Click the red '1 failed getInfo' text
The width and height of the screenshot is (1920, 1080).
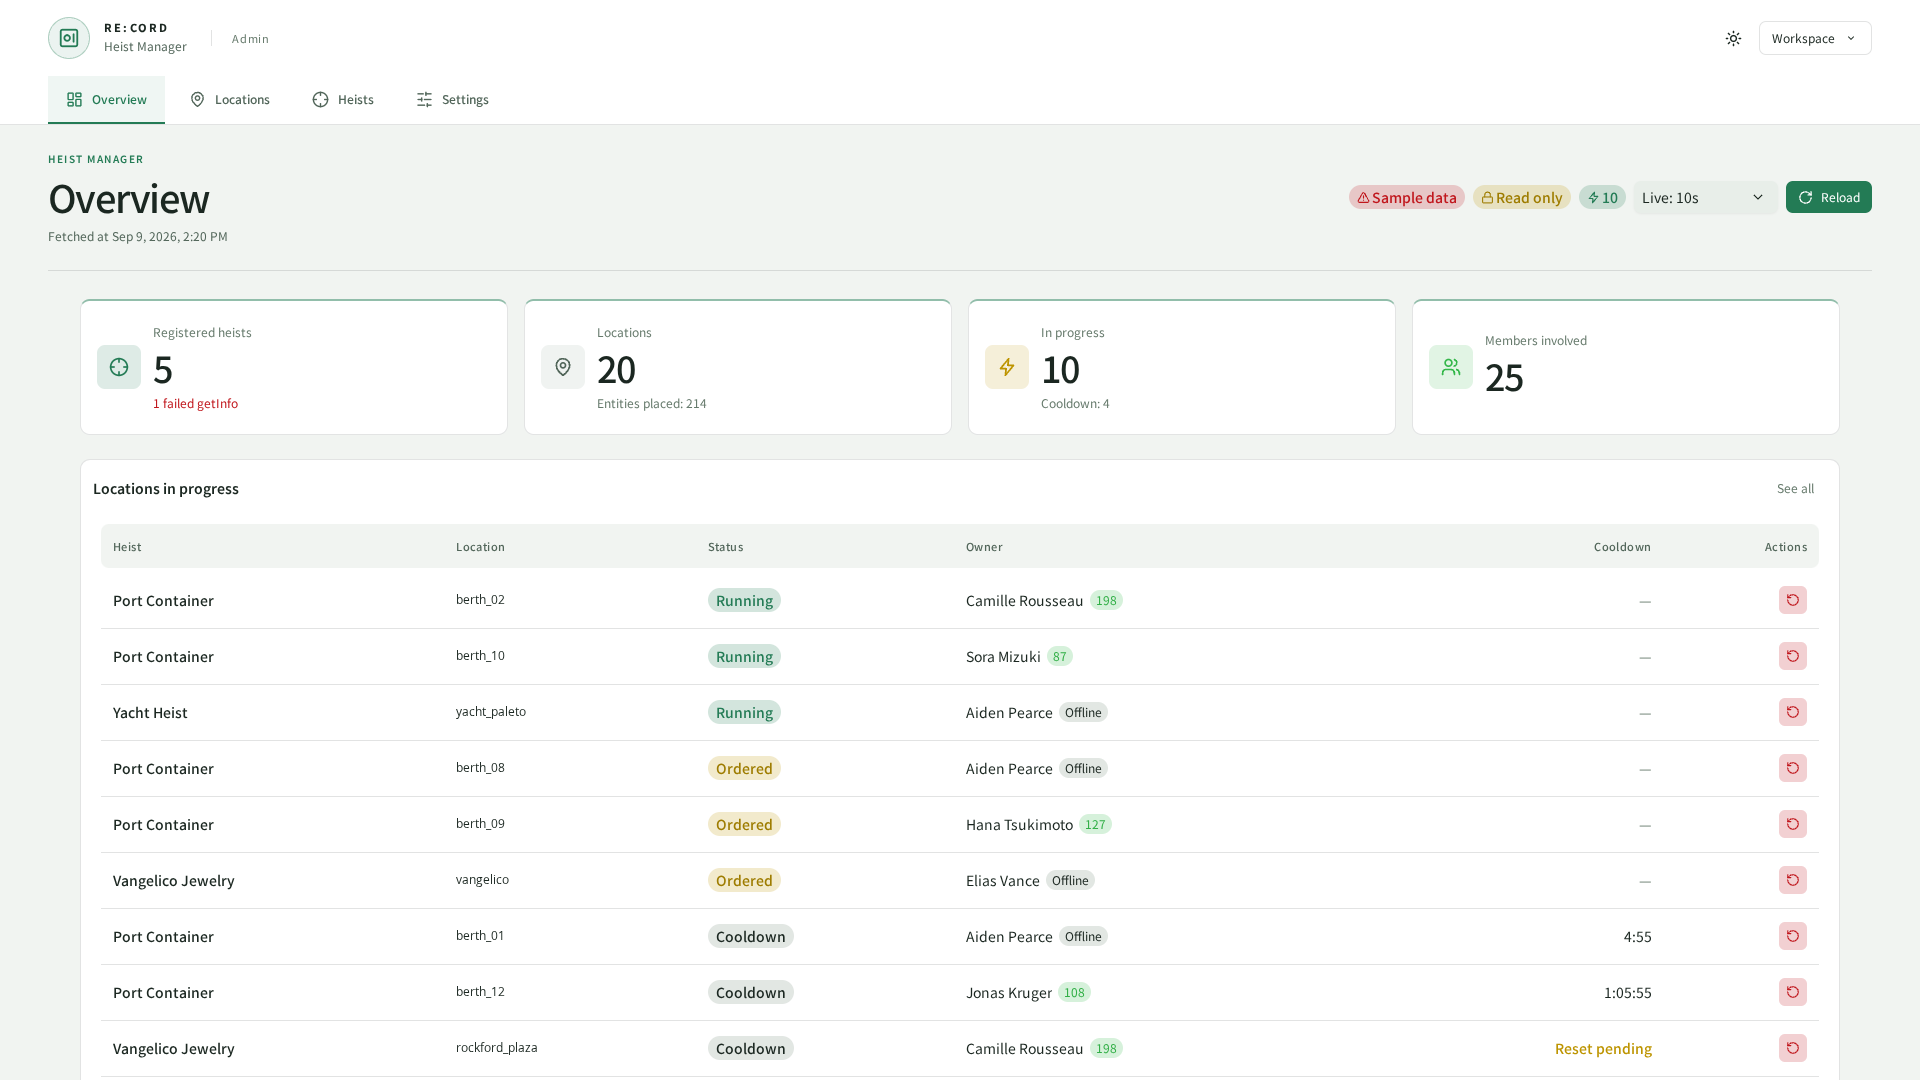pos(195,403)
